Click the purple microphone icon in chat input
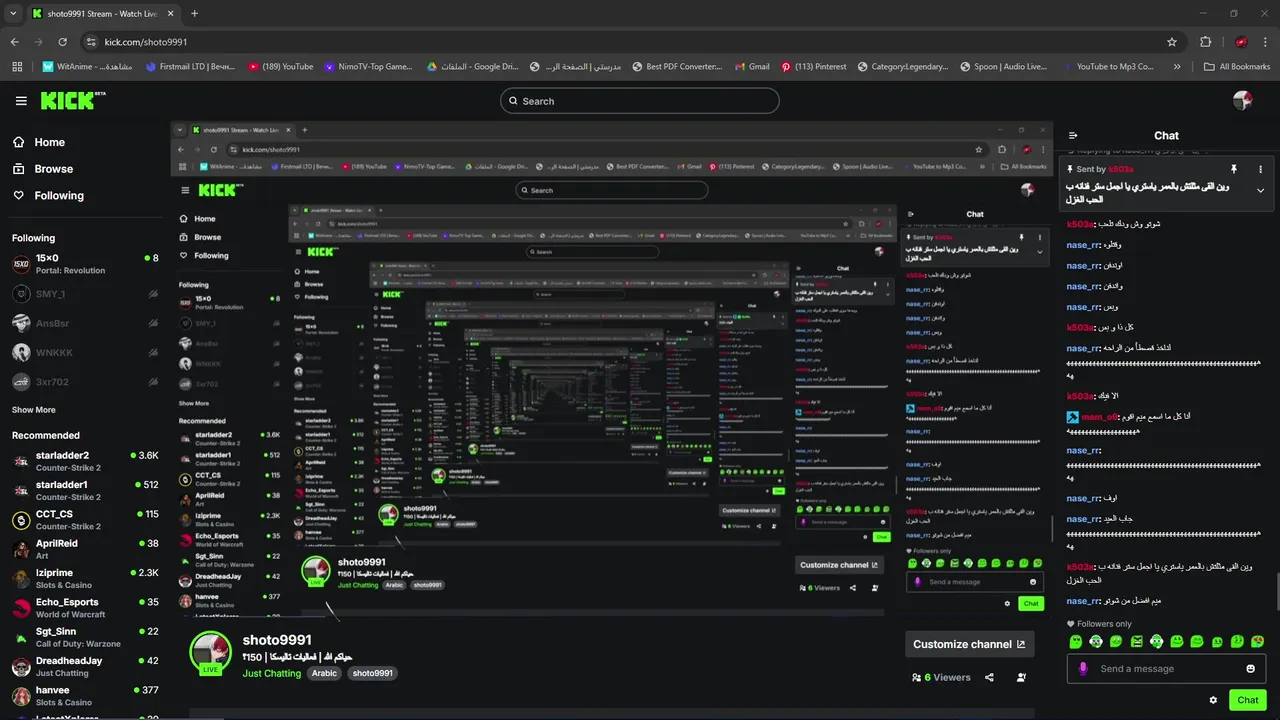 pyautogui.click(x=1083, y=669)
